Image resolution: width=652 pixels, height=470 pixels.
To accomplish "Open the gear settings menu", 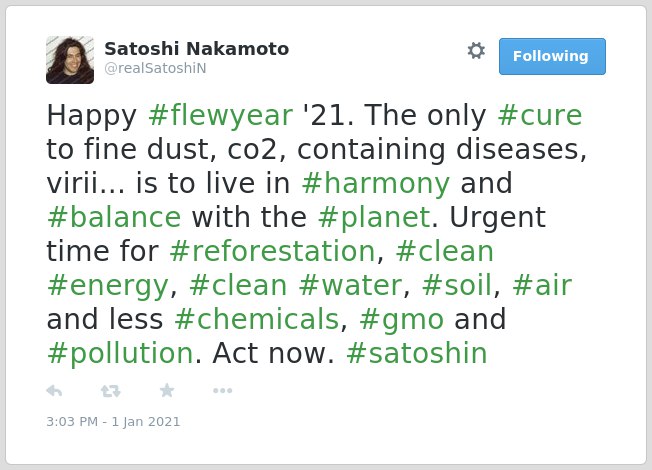I will pyautogui.click(x=476, y=51).
